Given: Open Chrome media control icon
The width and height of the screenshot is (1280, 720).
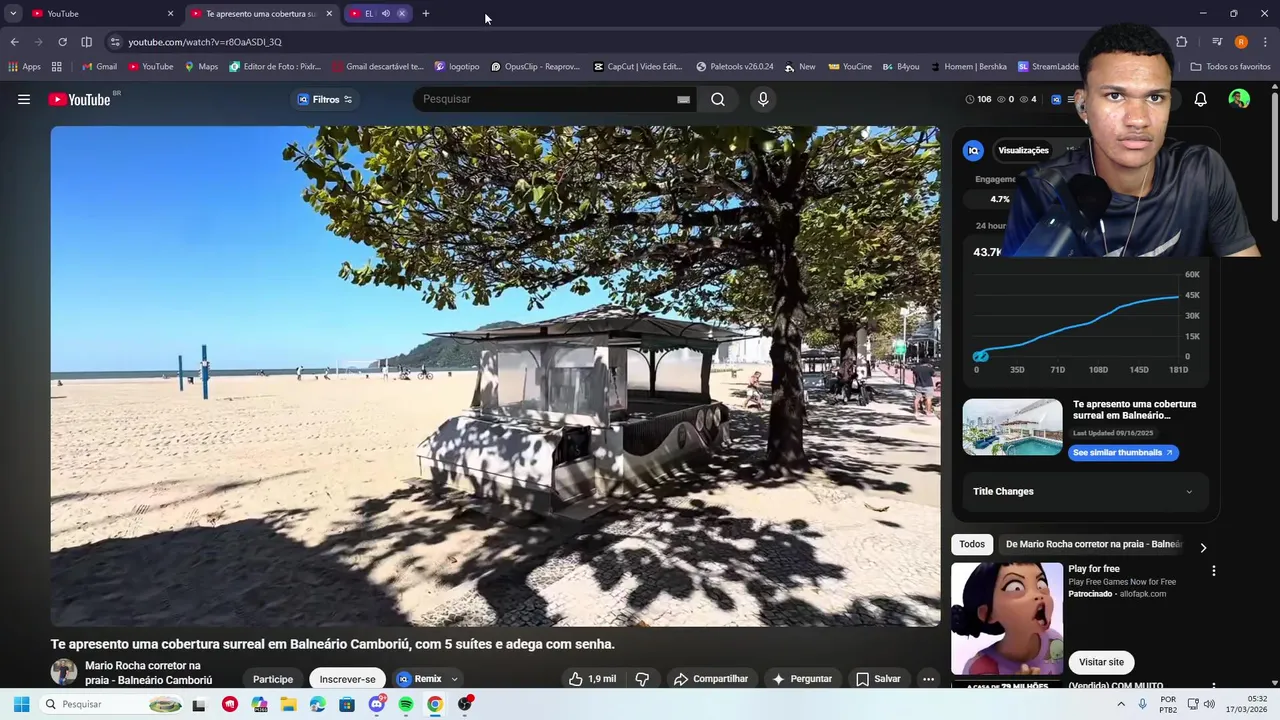Looking at the screenshot, I should tap(1217, 42).
